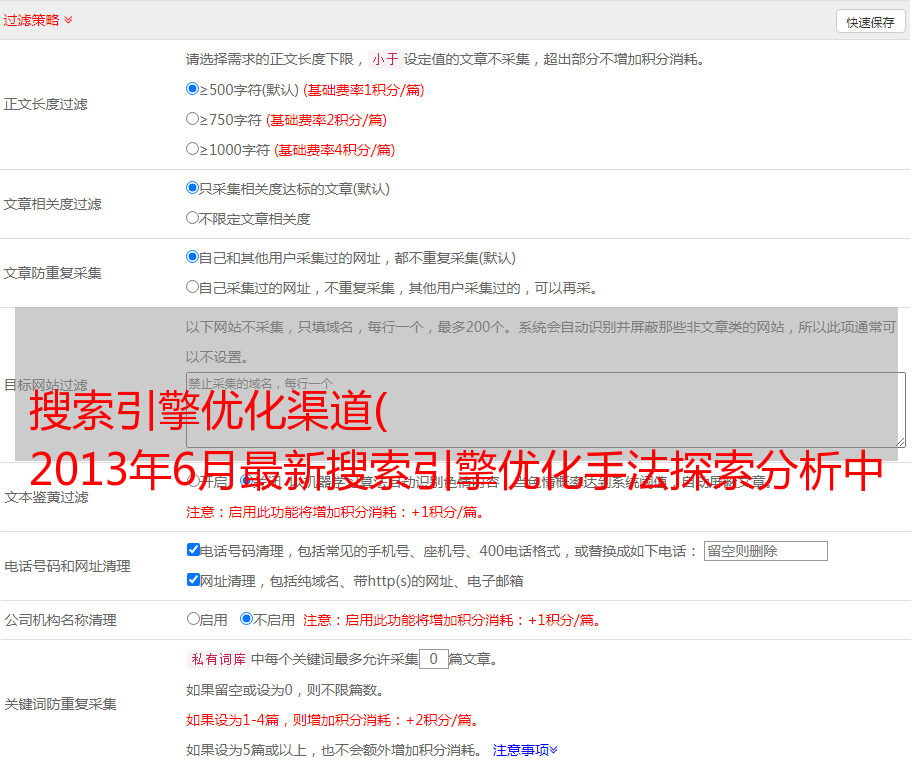Click the 快速保存 button
Viewport: 912px width, 768px height.
point(870,22)
